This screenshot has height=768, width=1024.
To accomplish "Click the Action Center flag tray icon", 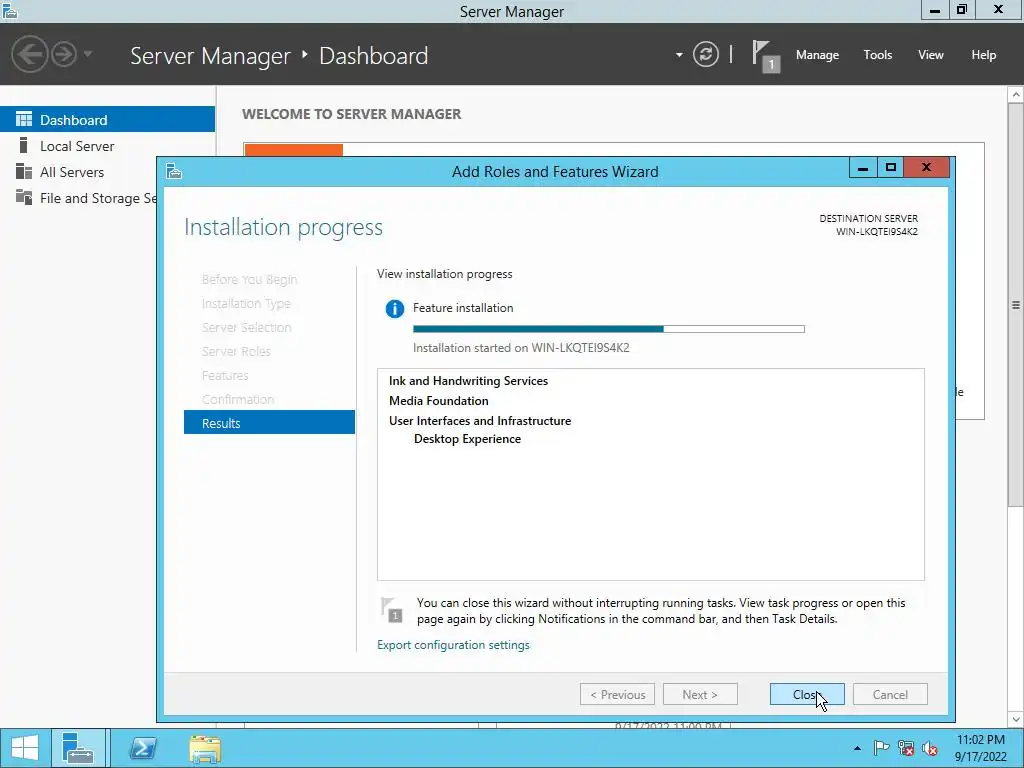I will click(x=881, y=748).
